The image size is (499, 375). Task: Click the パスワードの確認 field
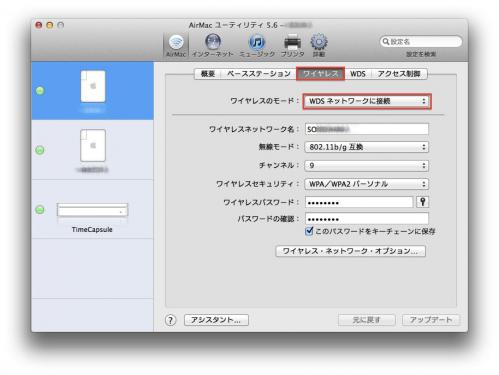[367, 219]
